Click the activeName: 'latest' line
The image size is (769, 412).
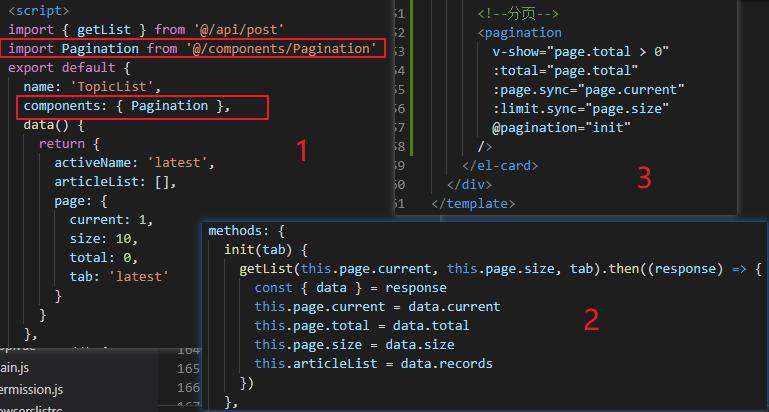tap(134, 163)
